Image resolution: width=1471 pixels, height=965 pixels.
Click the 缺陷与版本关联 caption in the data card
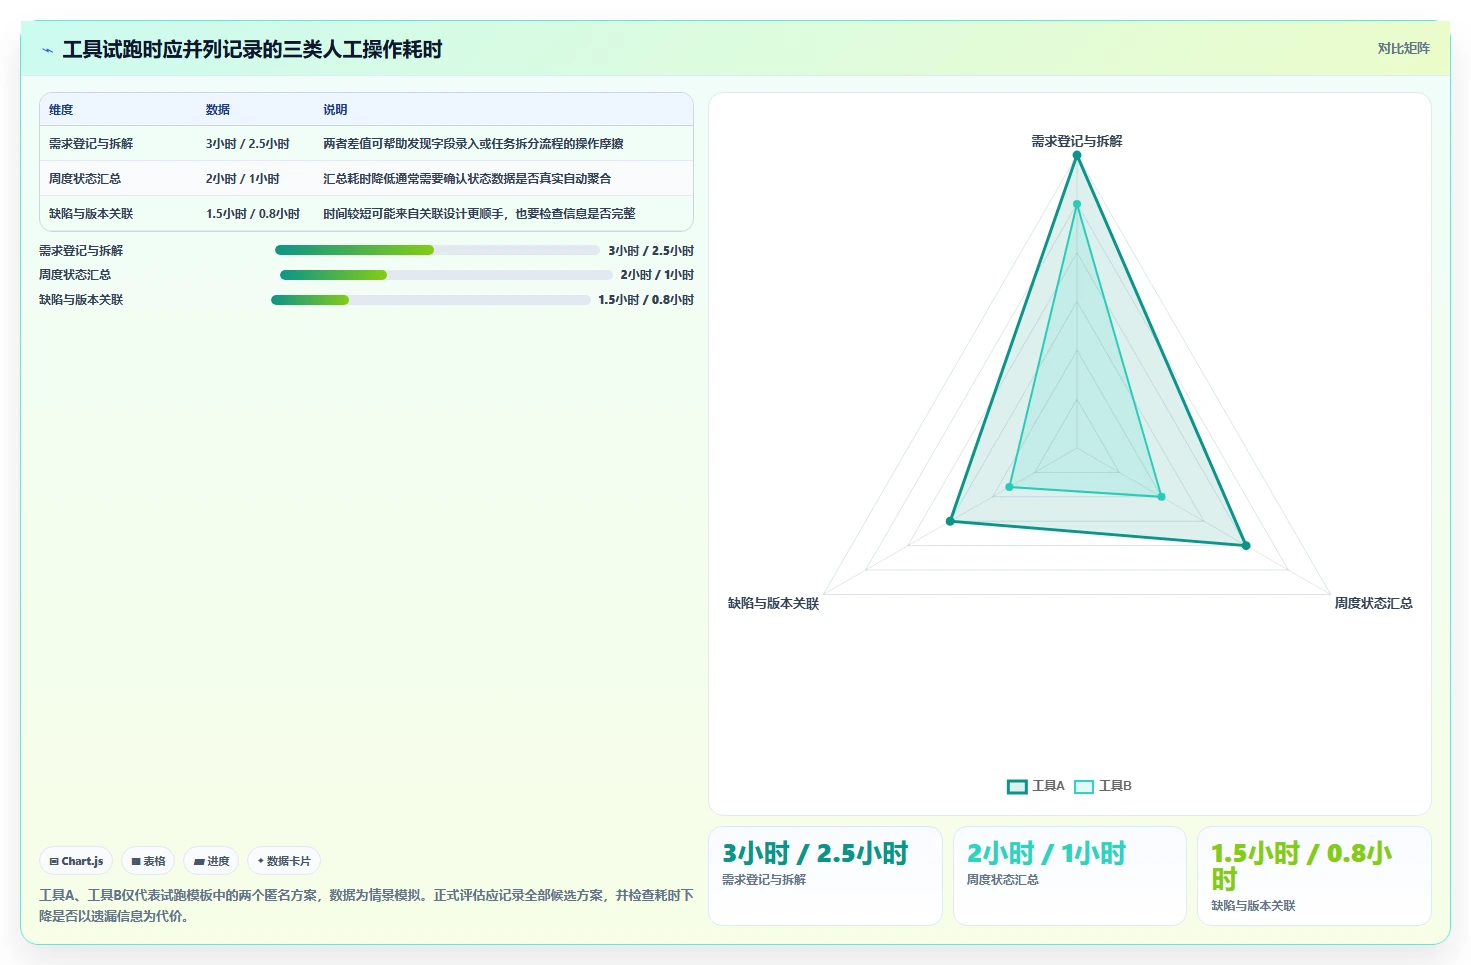pos(1253,906)
